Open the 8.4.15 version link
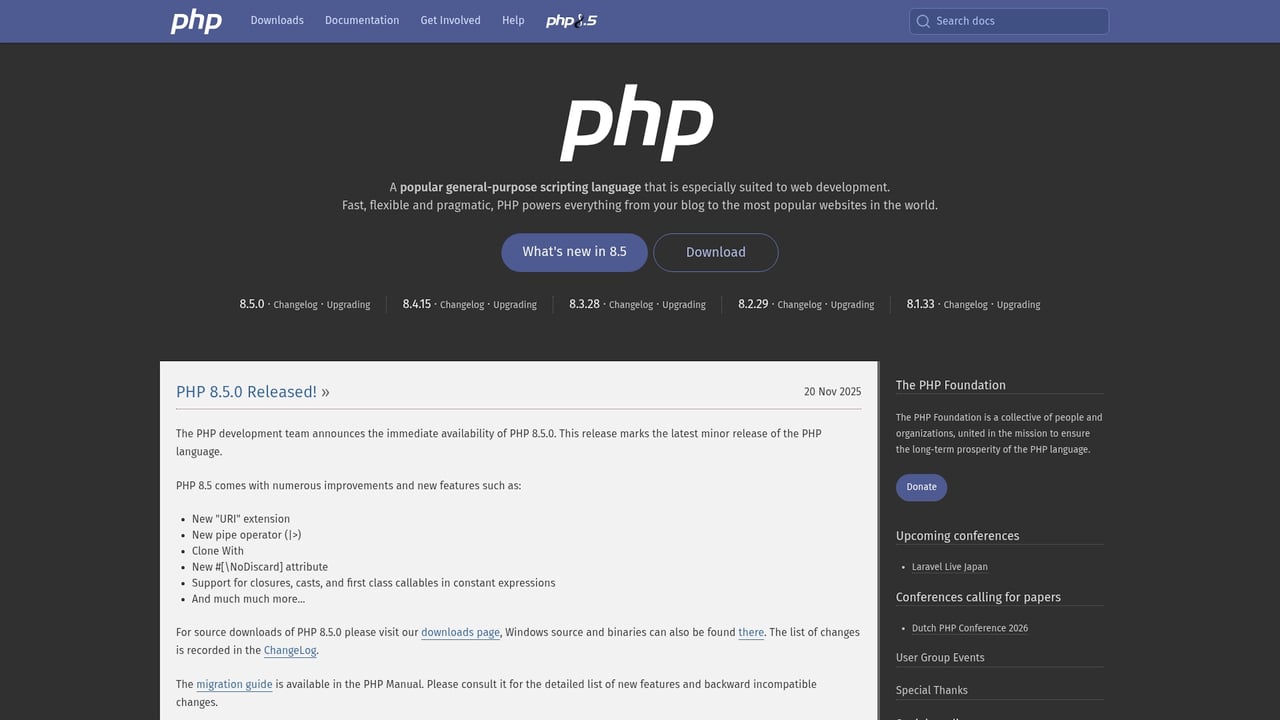The image size is (1280, 720). point(416,304)
